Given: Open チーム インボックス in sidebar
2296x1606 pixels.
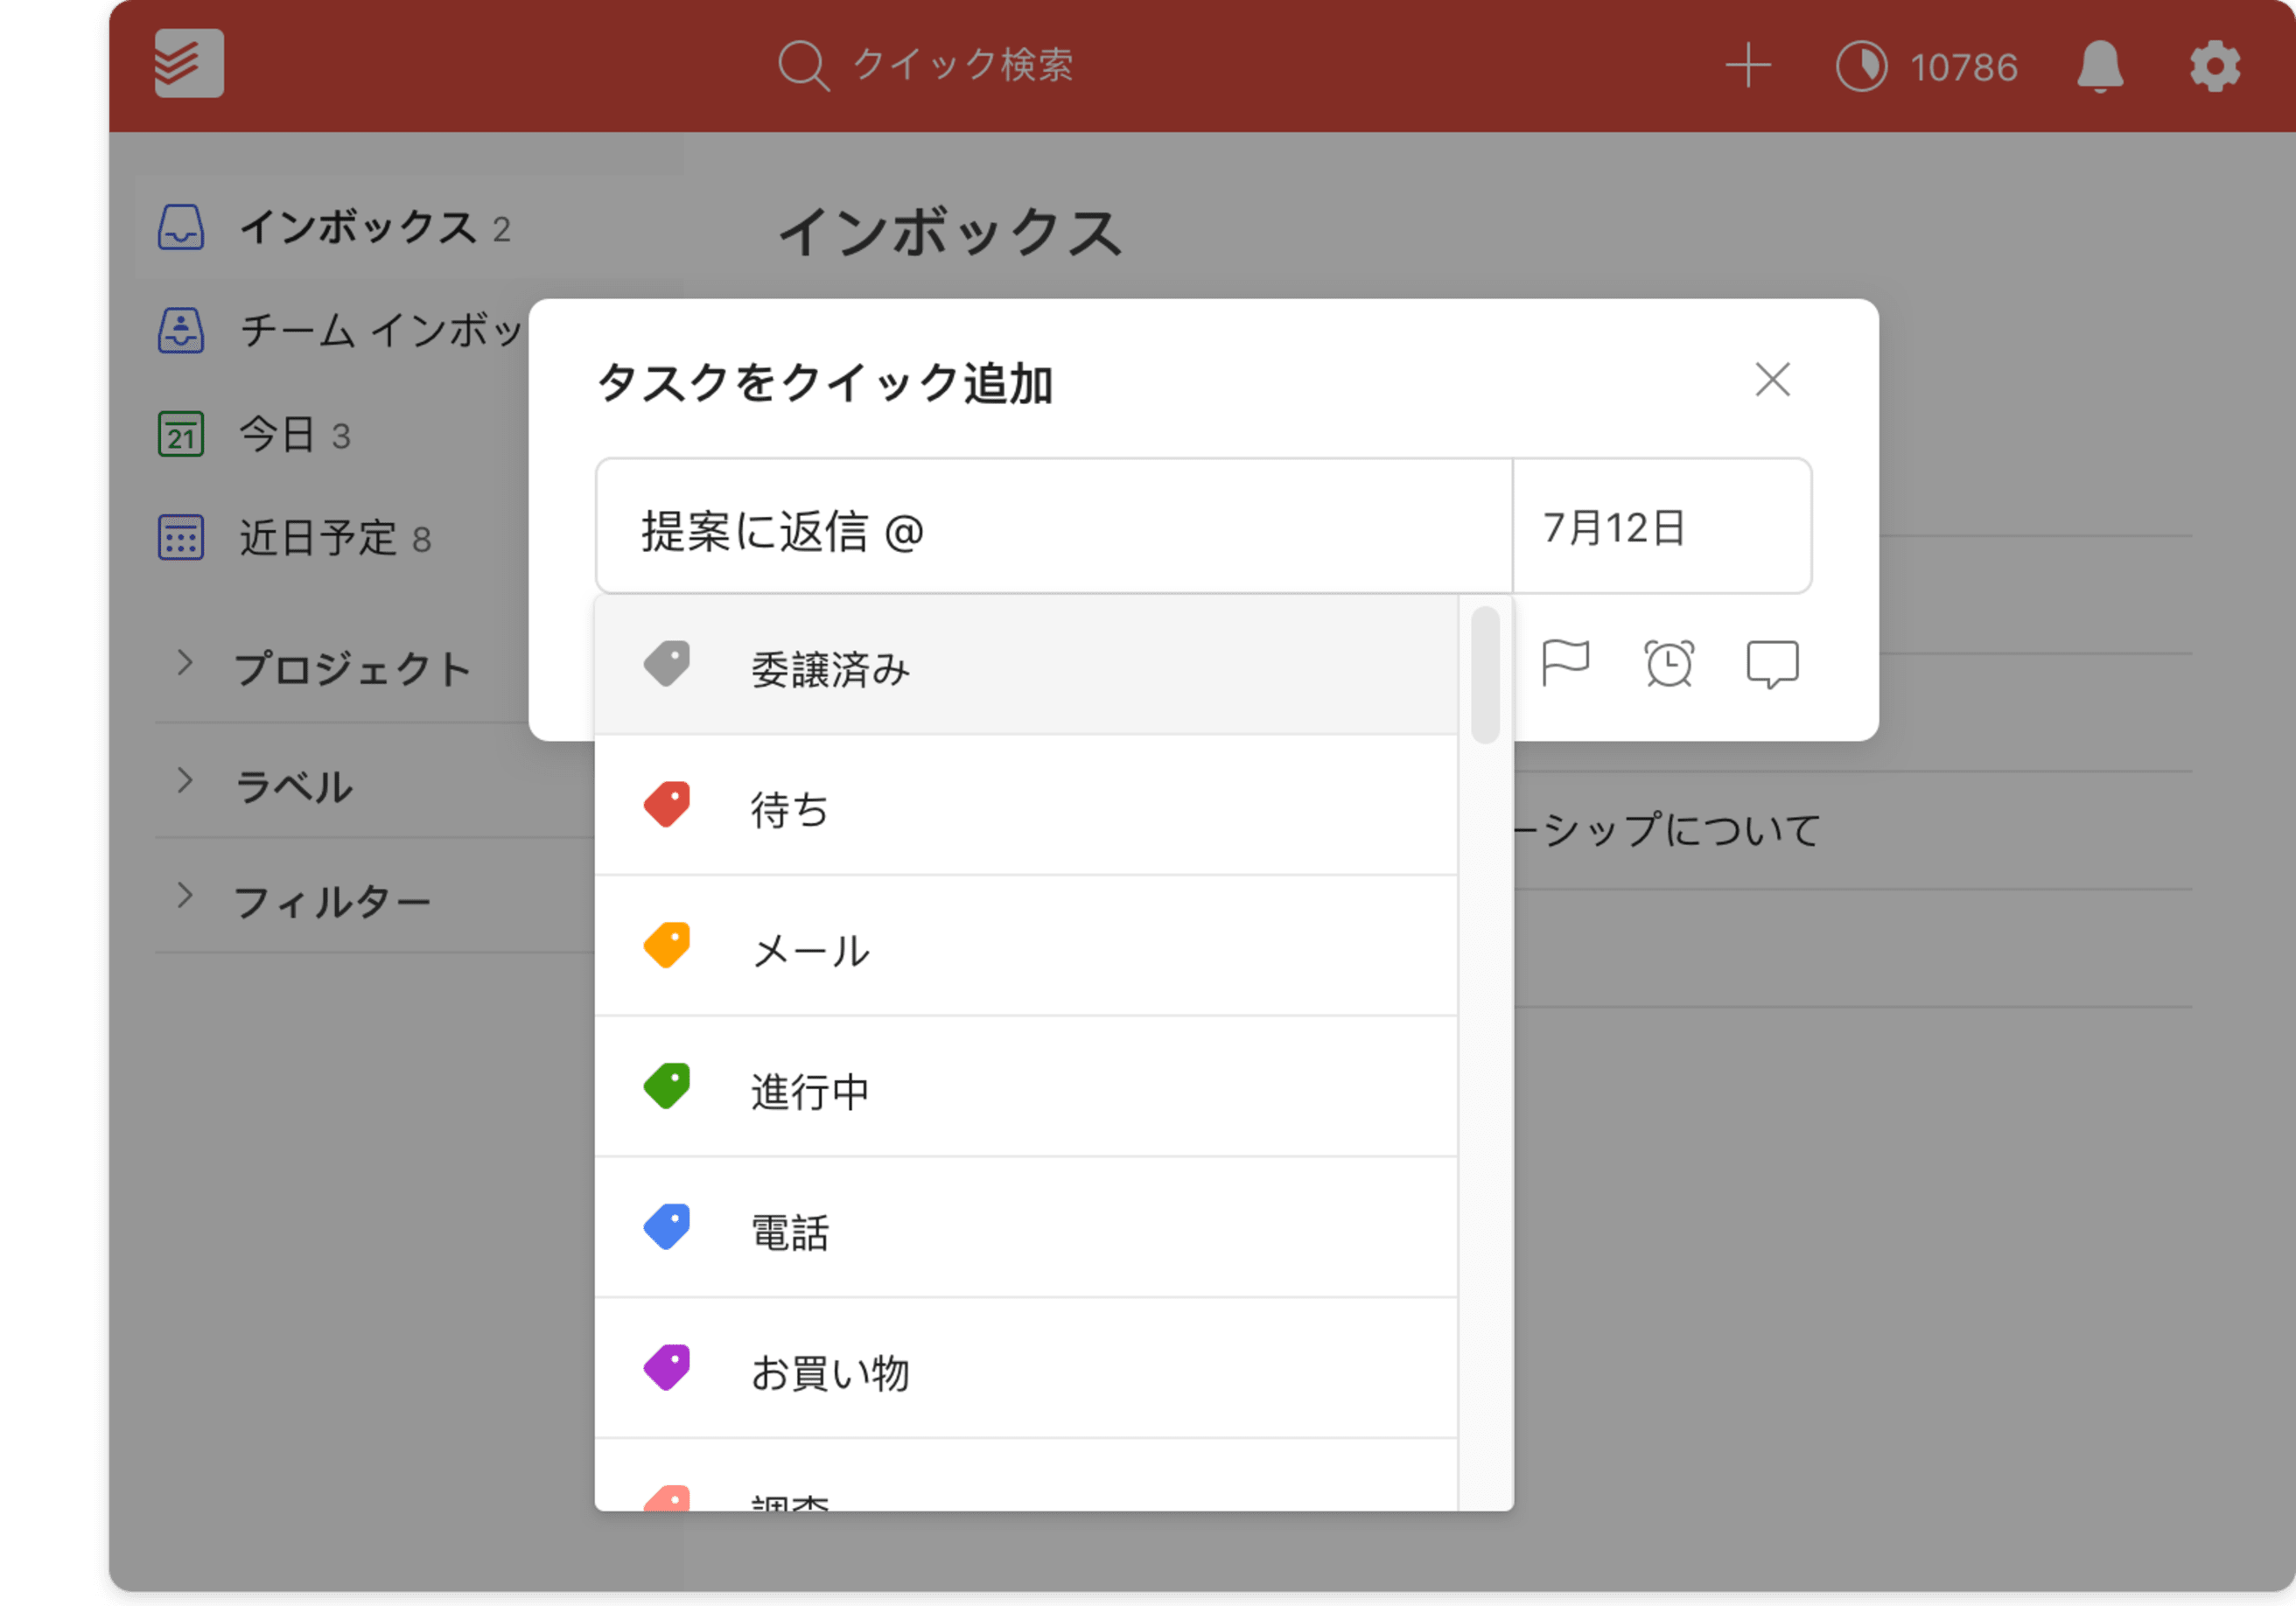Looking at the screenshot, I should (x=382, y=331).
